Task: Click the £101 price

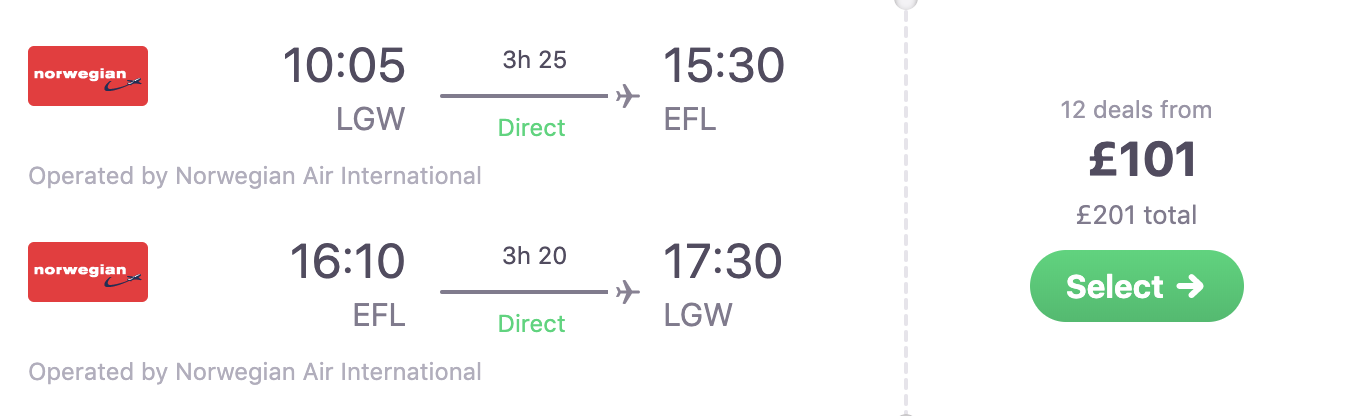Action: click(x=1142, y=161)
